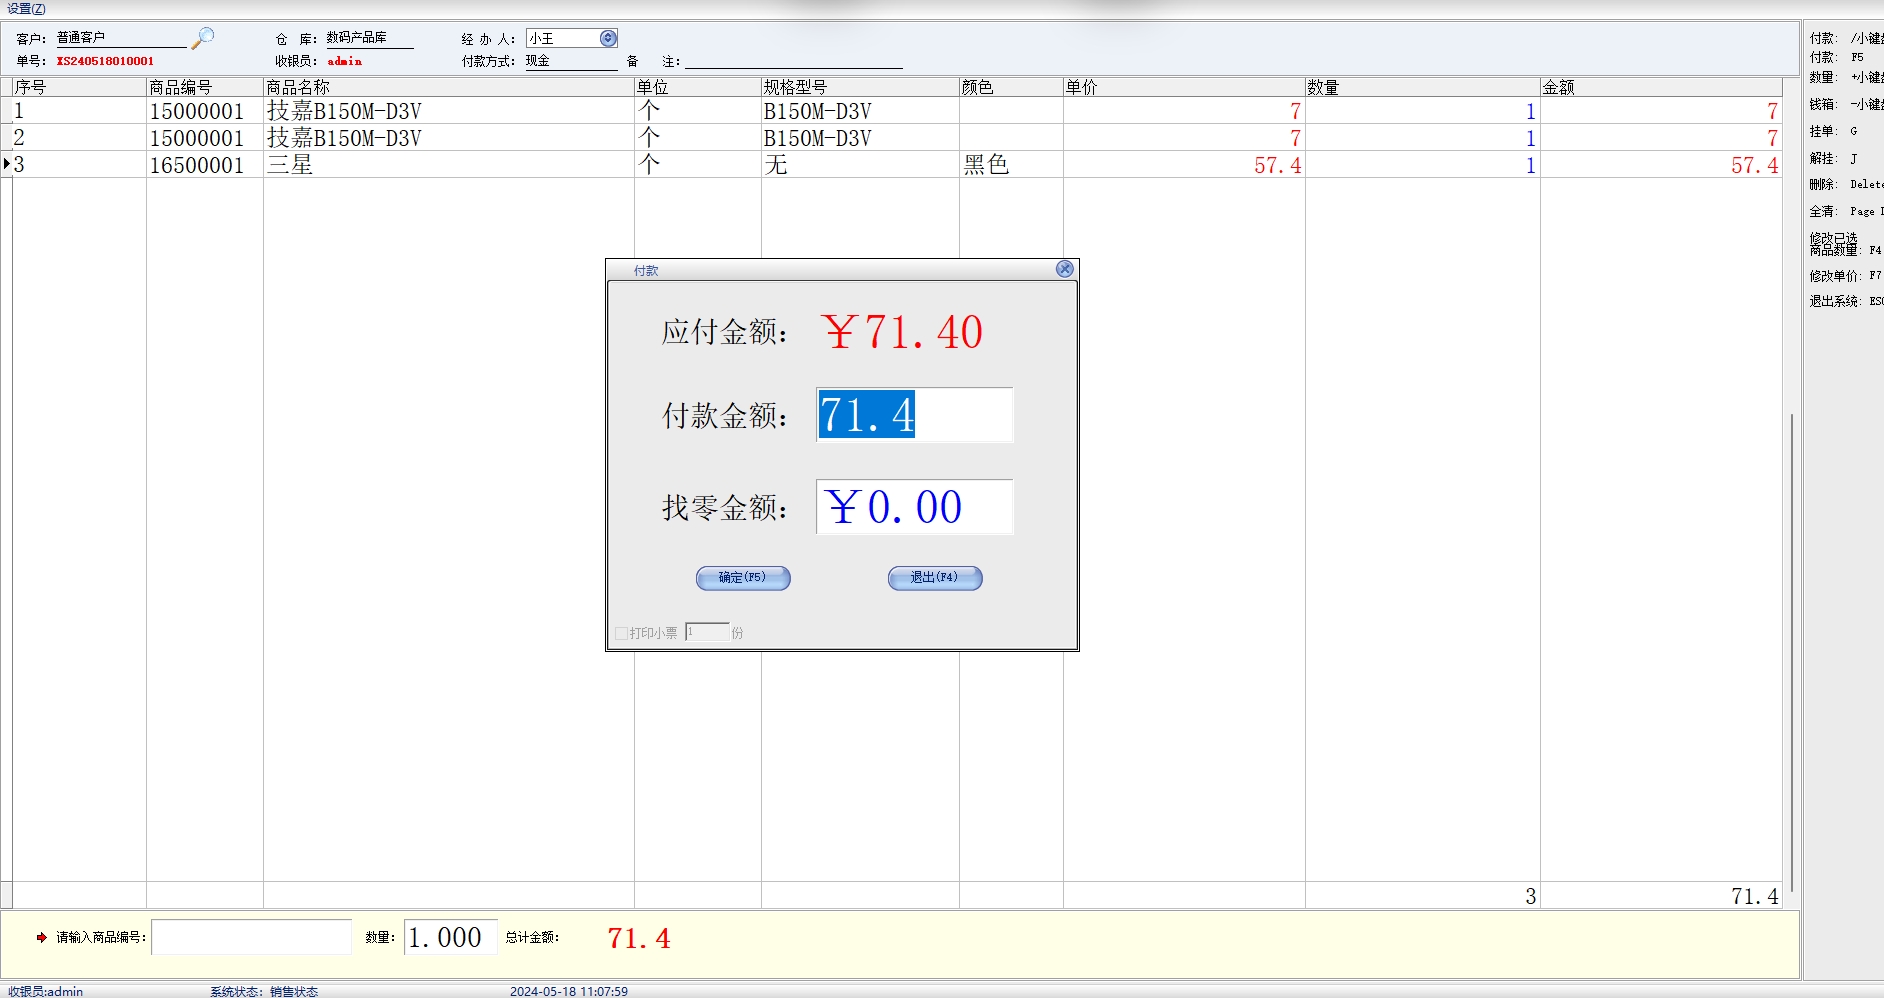Expand the 经办人 dropdown arrow
This screenshot has width=1884, height=998.
click(608, 38)
